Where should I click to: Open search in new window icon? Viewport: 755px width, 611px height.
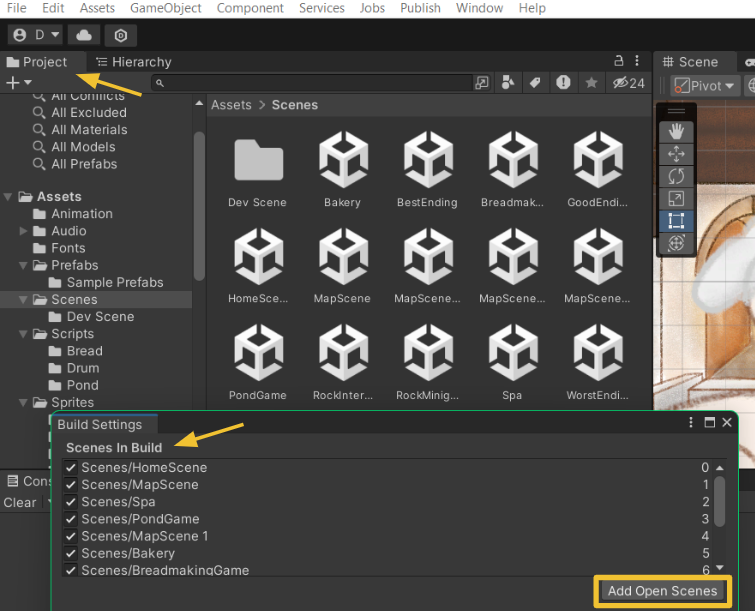pyautogui.click(x=482, y=83)
